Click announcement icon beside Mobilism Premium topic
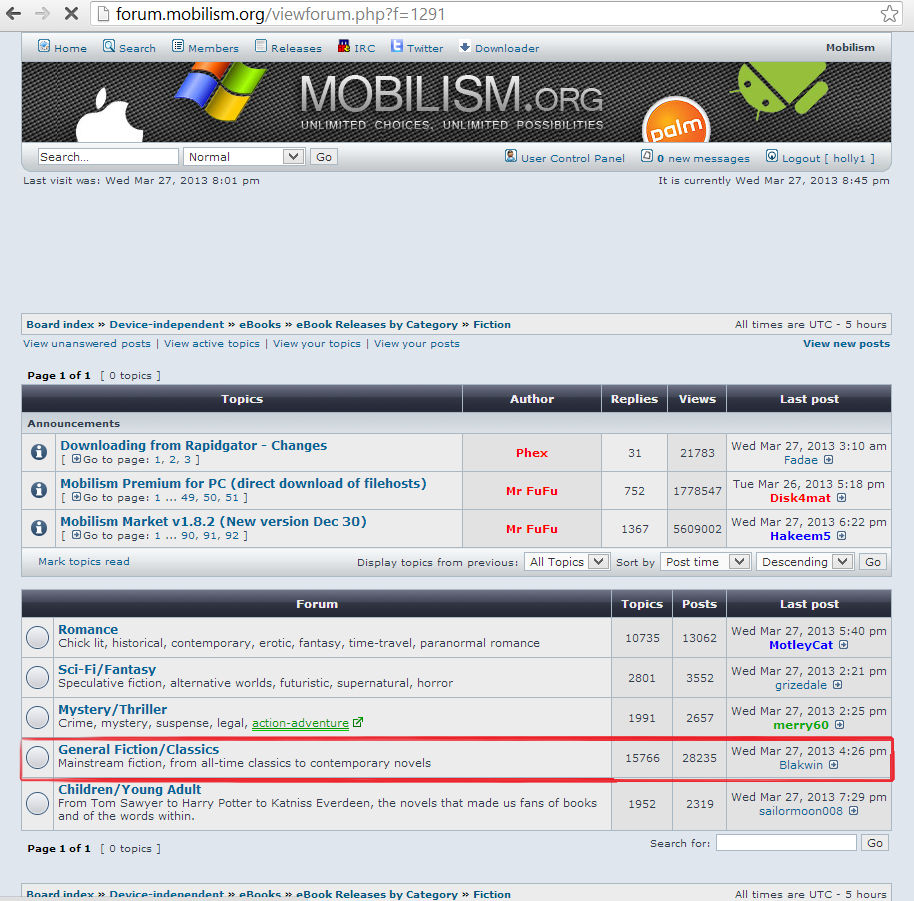The image size is (914, 901). pyautogui.click(x=38, y=490)
